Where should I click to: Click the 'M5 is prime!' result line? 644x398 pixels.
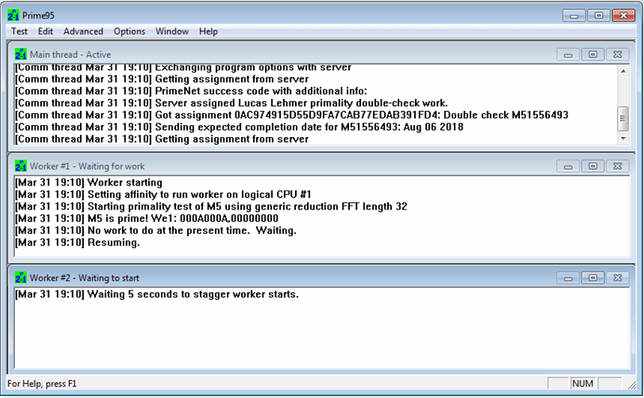147,218
